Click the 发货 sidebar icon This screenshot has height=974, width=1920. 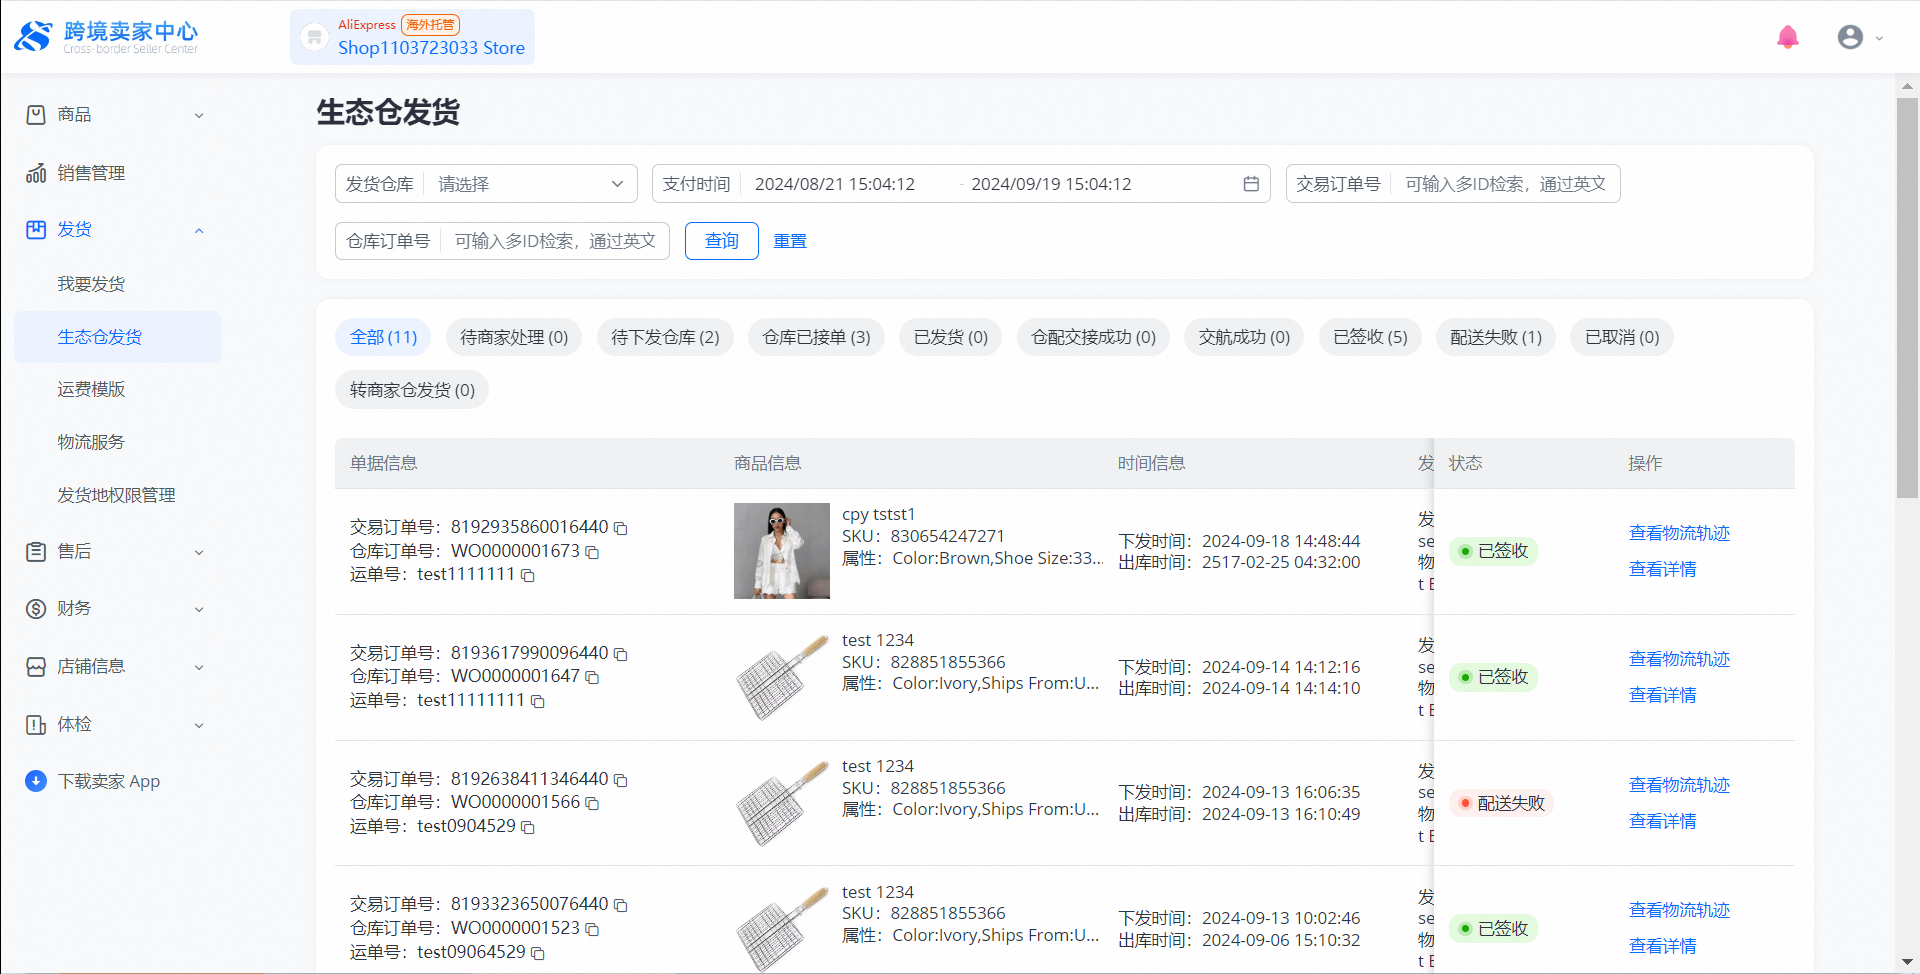pyautogui.click(x=36, y=230)
